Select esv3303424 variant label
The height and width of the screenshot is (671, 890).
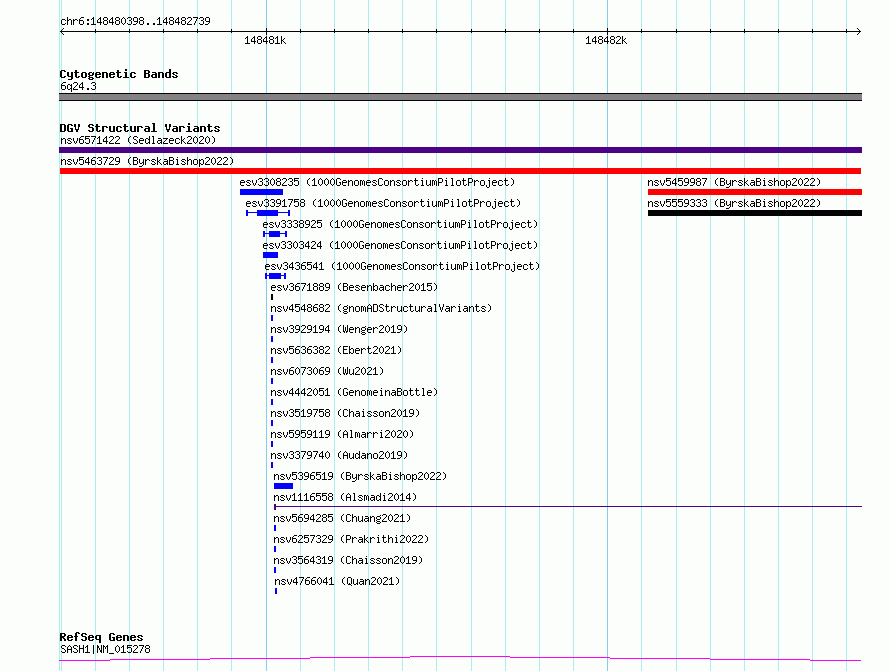[x=400, y=245]
